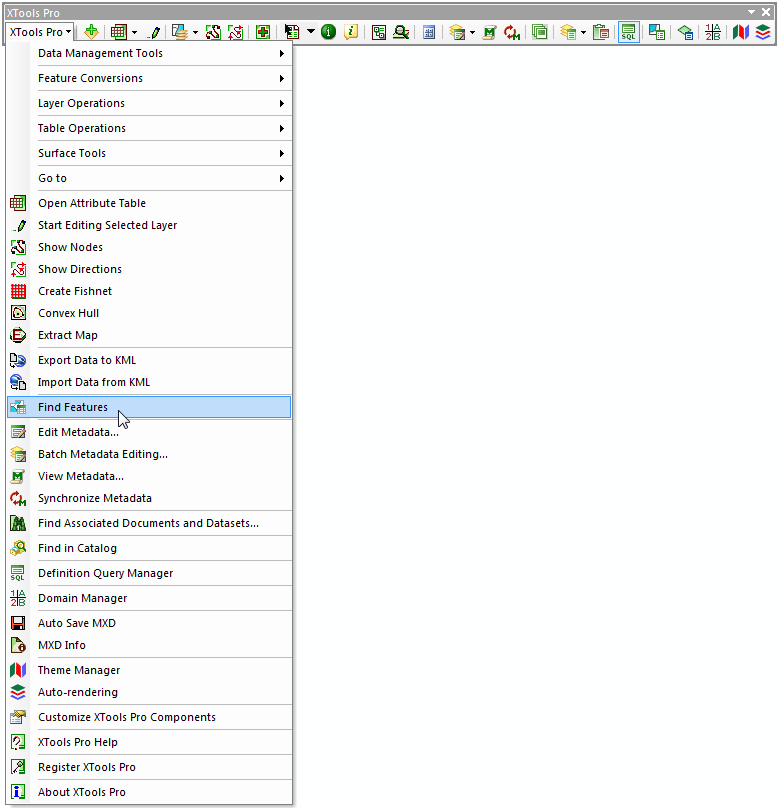Select Auto-rendering menu item
779x808 pixels.
pyautogui.click(x=149, y=693)
